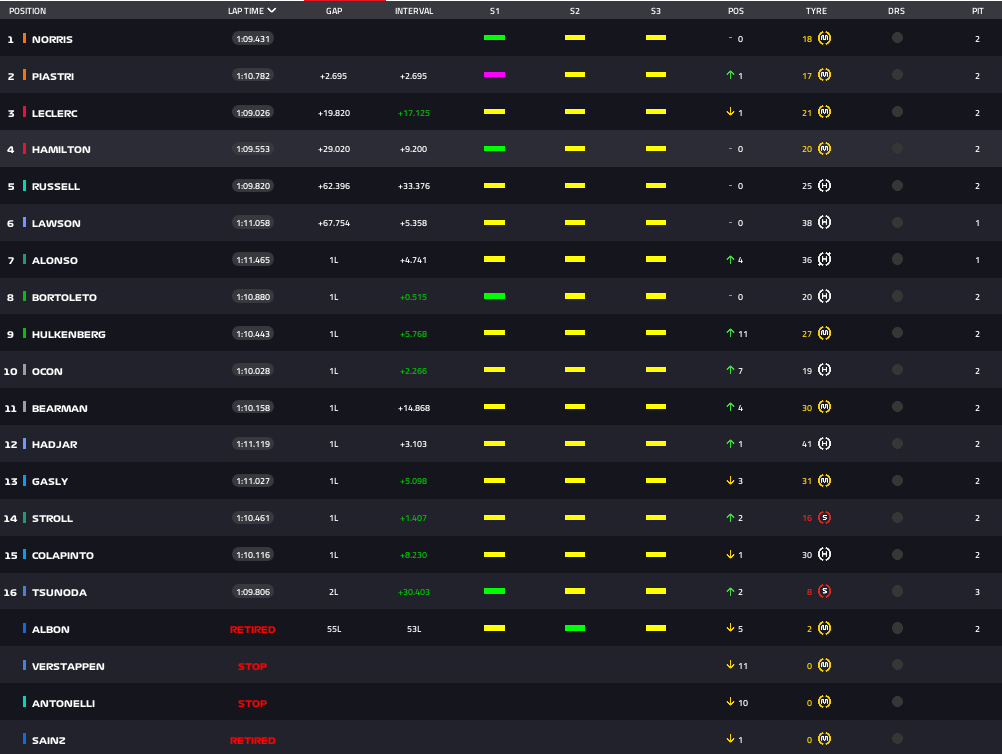Open the LAP TIME sort chevron
This screenshot has height=754, width=1002.
pos(272,11)
